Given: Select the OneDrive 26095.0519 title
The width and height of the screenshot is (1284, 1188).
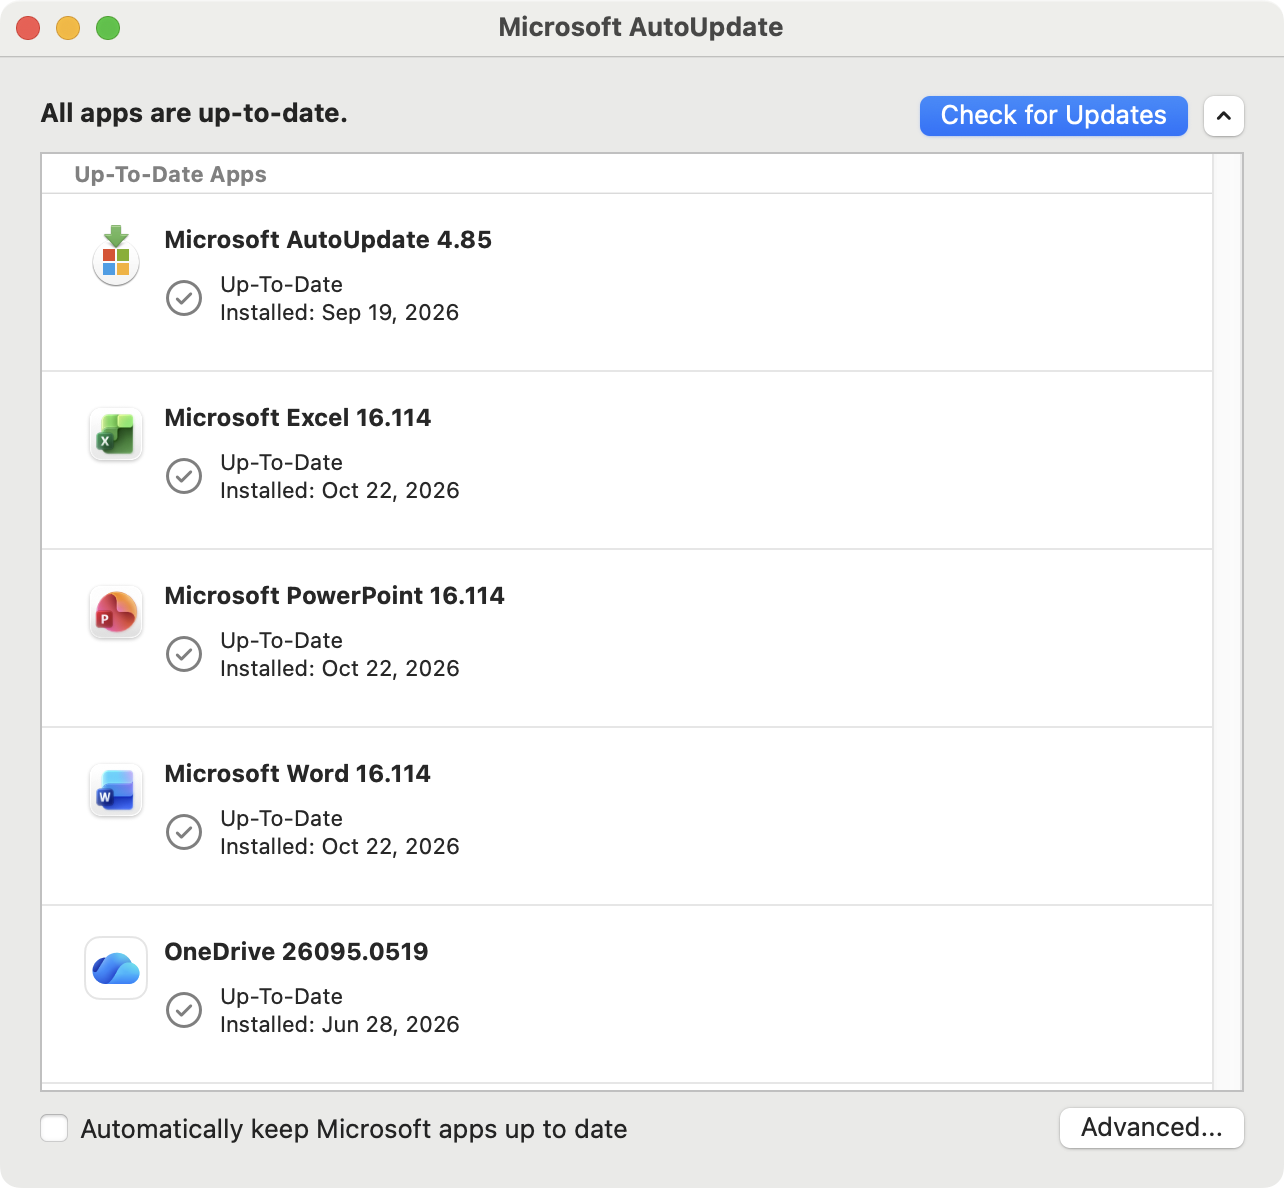Looking at the screenshot, I should click(x=296, y=952).
